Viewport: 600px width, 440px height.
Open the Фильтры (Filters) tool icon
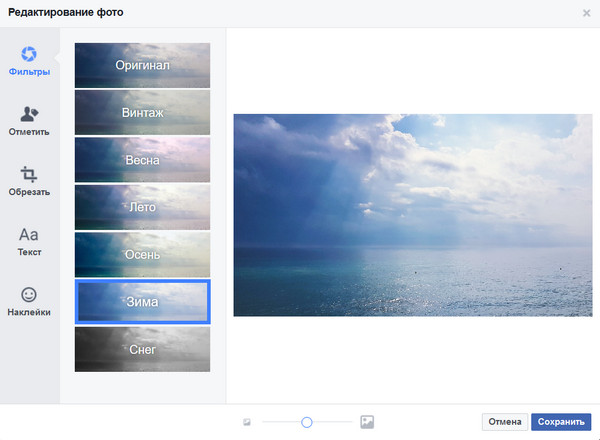point(29,54)
